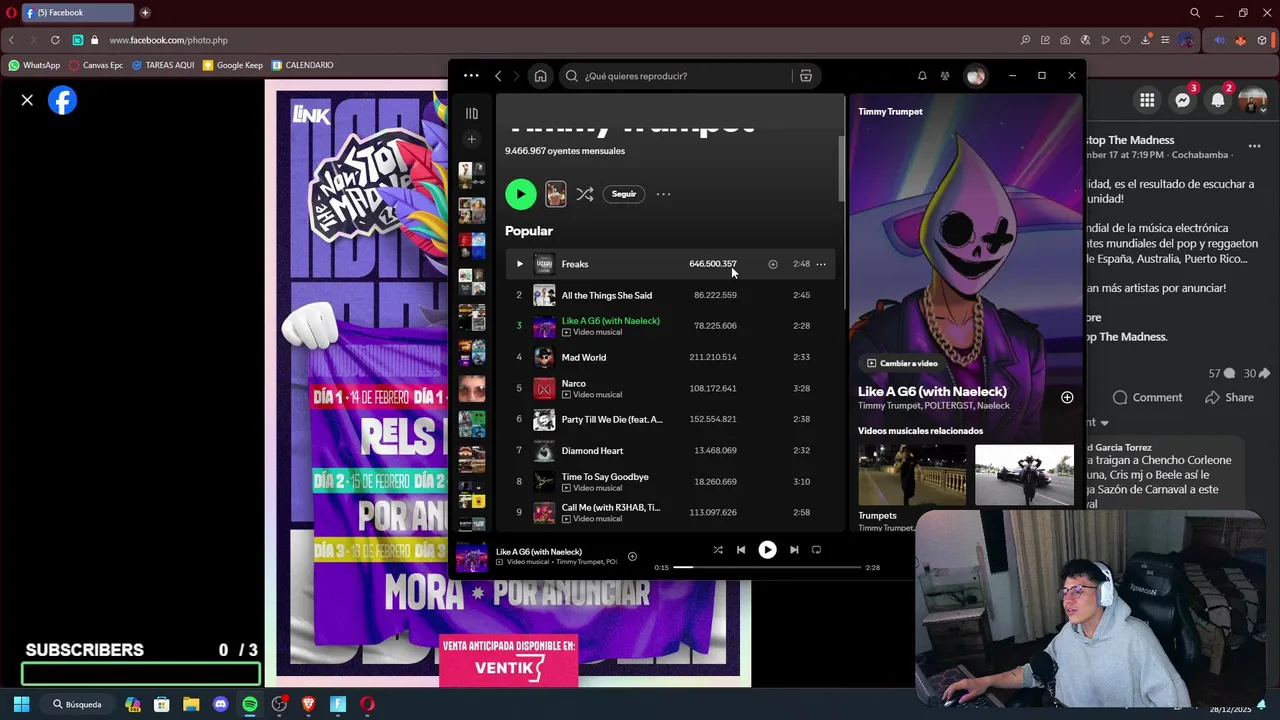The image size is (1280, 720).
Task: Share the Facebook post
Action: coord(1229,397)
